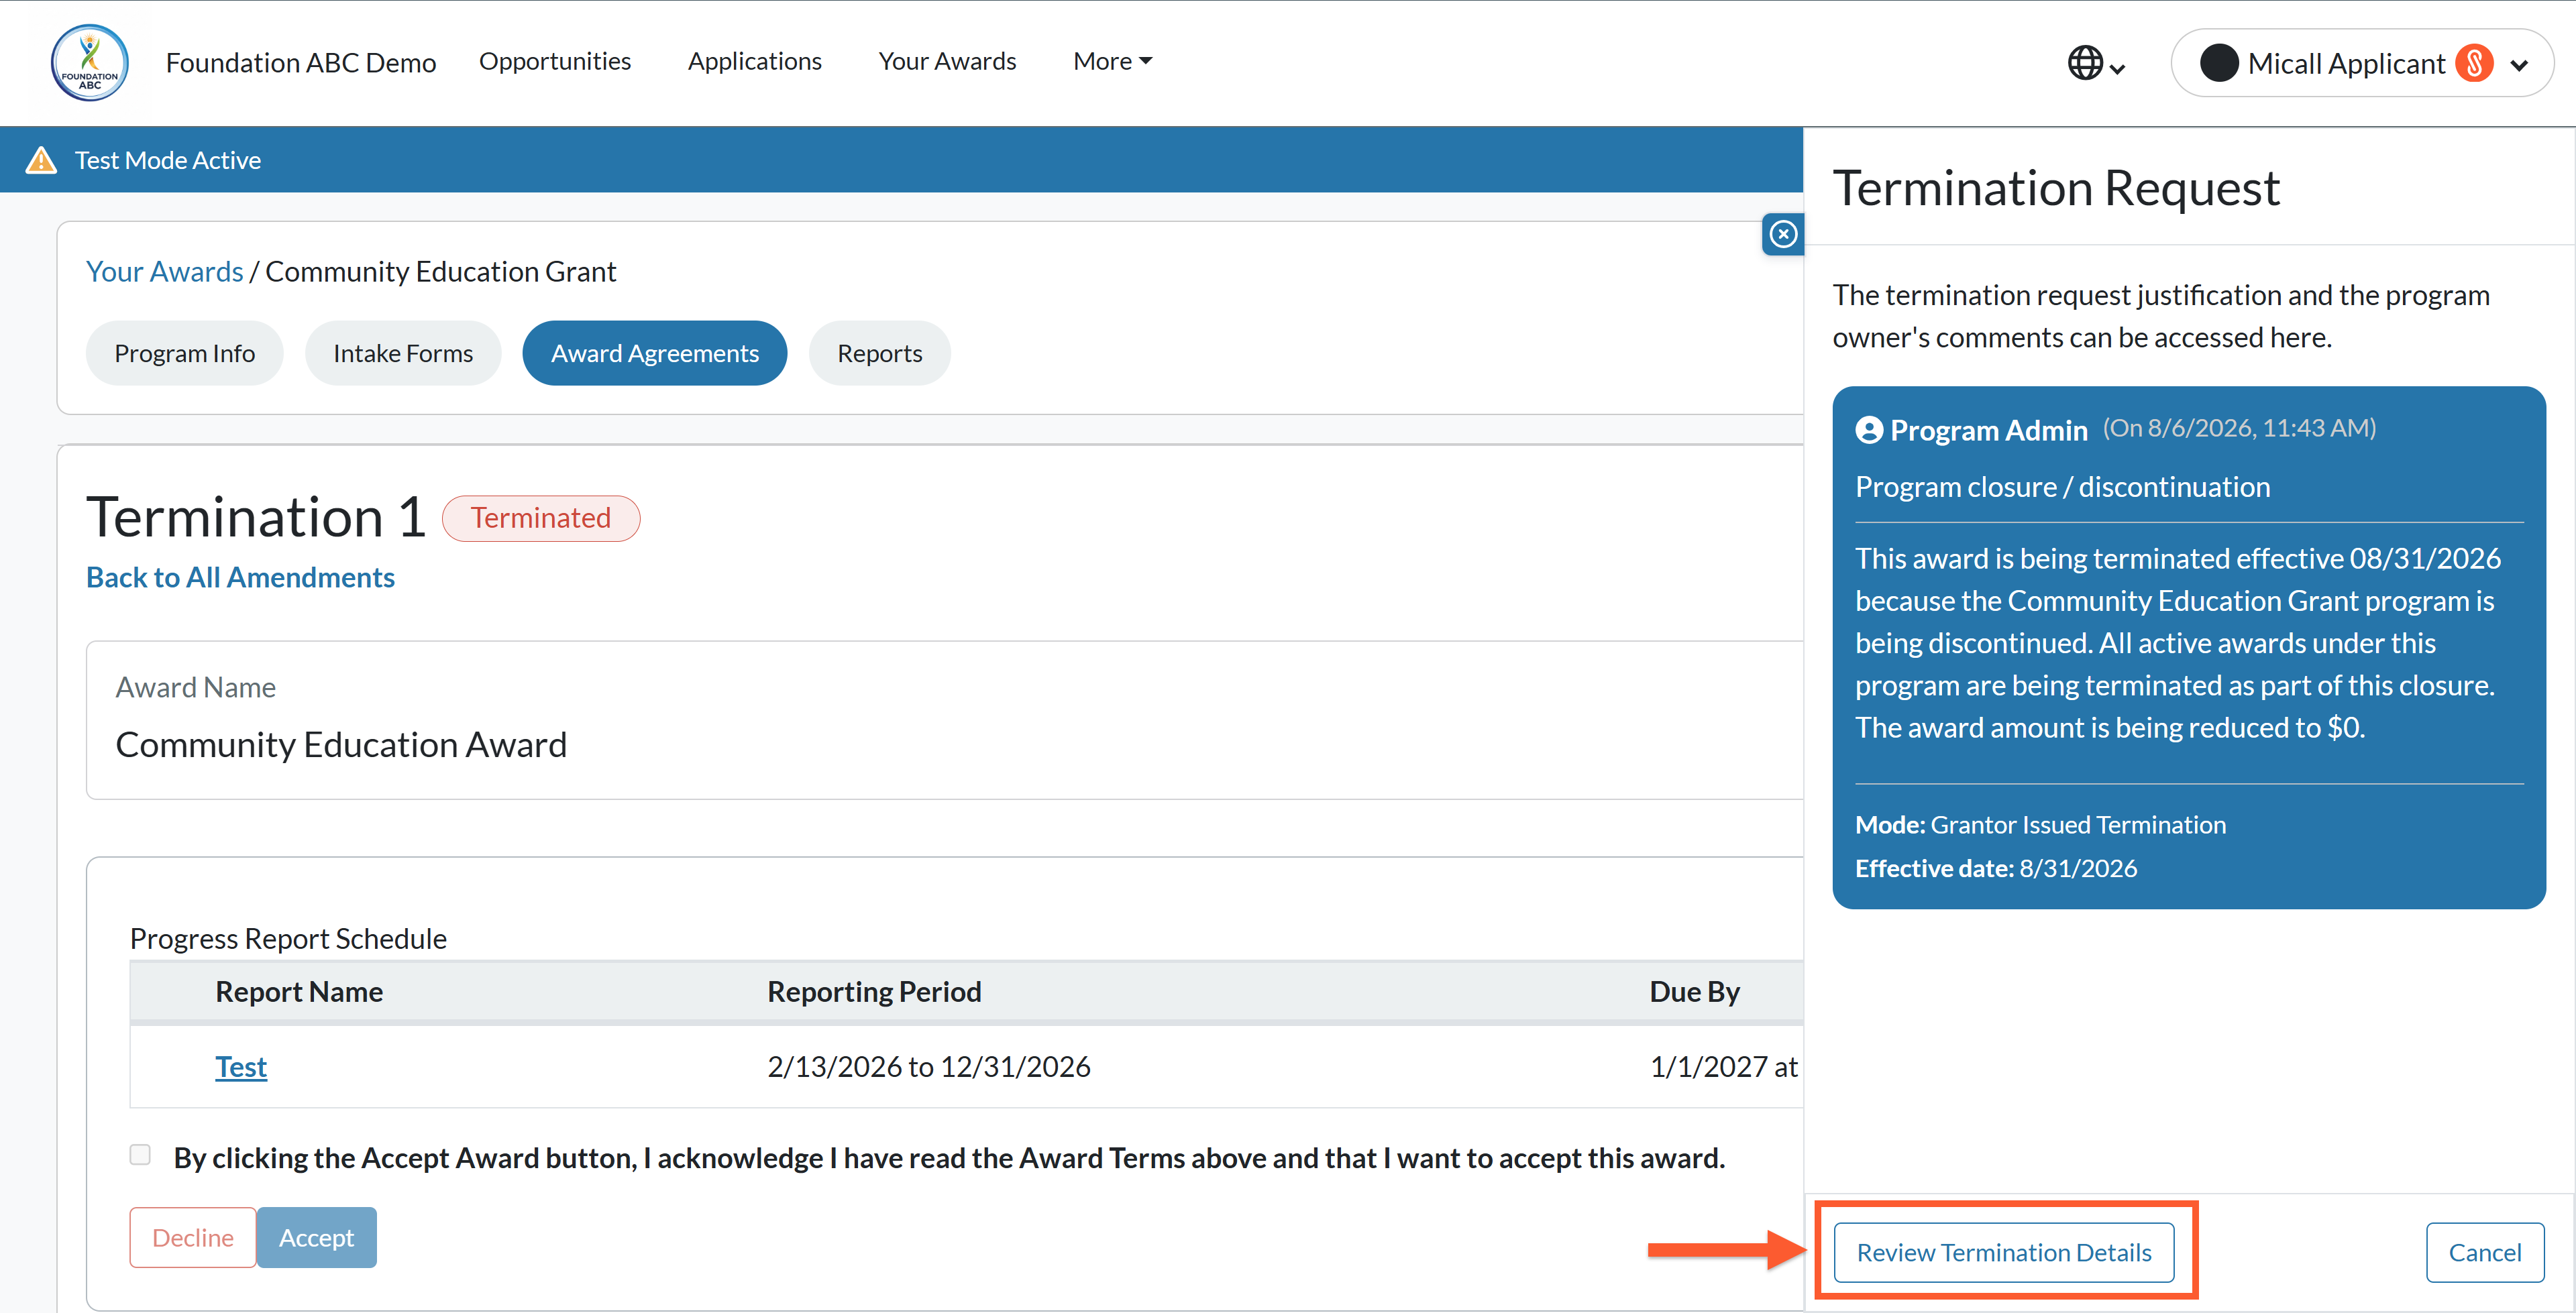Screen dimensions: 2576x1313
Task: Click Cancel in the Termination Request panel
Action: point(2485,1252)
